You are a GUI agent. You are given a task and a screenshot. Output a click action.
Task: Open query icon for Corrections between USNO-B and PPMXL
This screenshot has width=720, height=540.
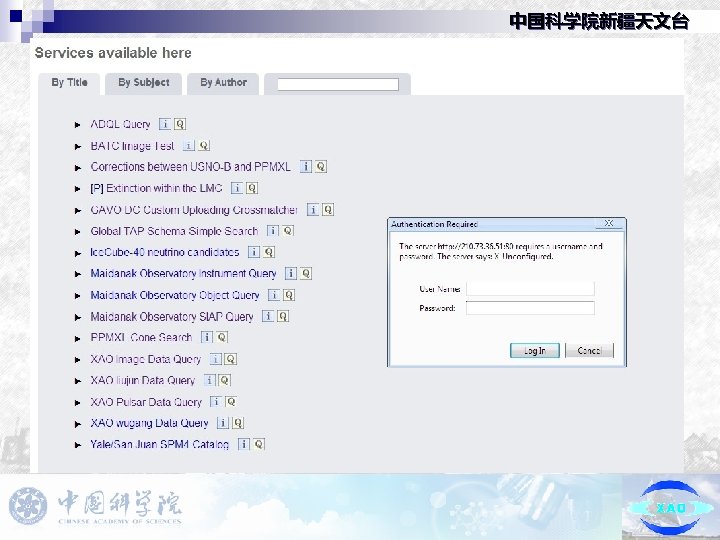click(x=321, y=167)
